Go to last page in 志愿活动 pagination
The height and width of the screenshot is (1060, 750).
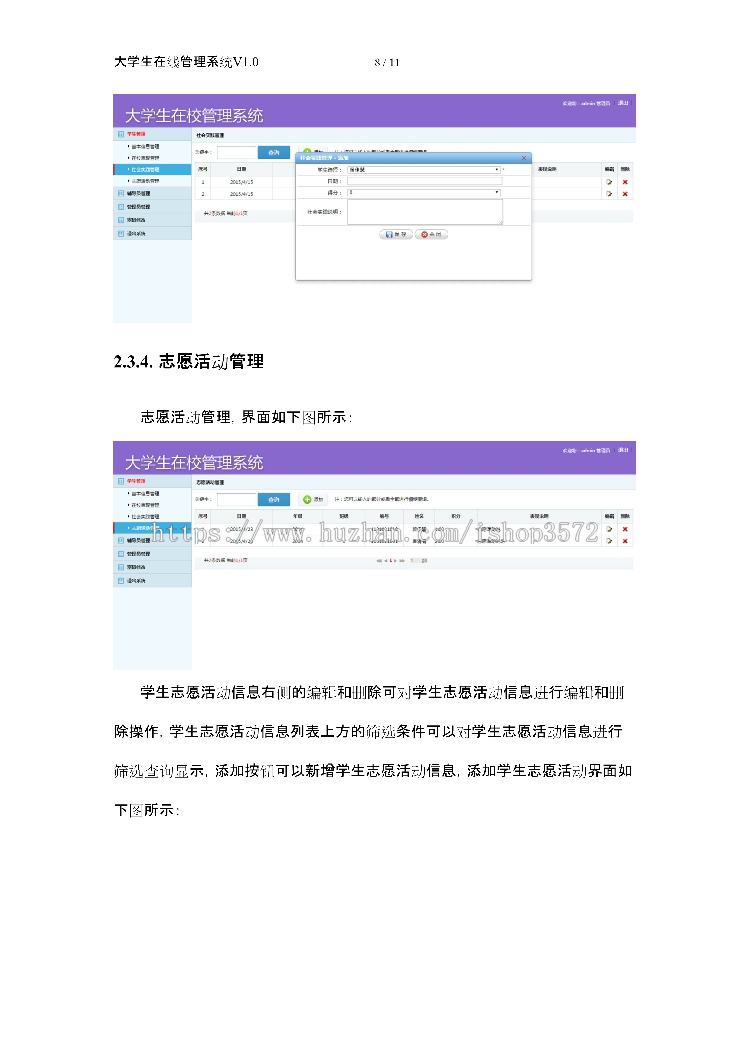402,560
